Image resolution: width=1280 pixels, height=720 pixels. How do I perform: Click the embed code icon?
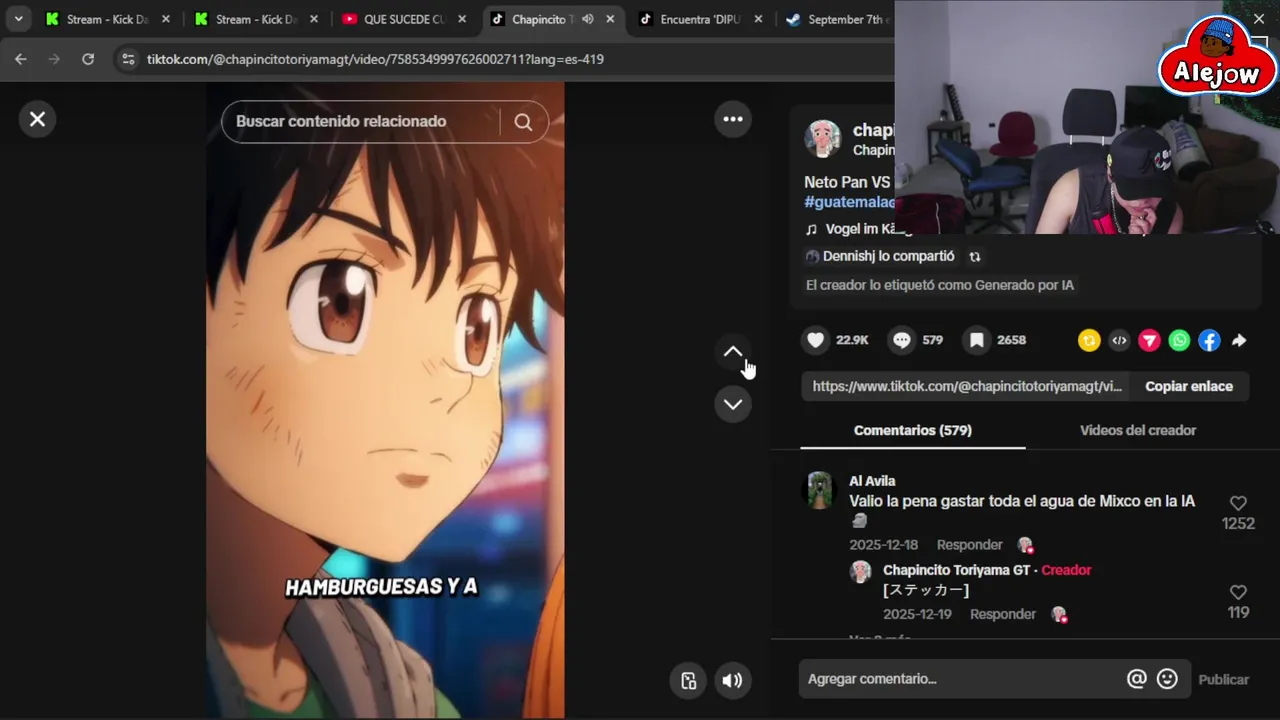coord(1119,341)
